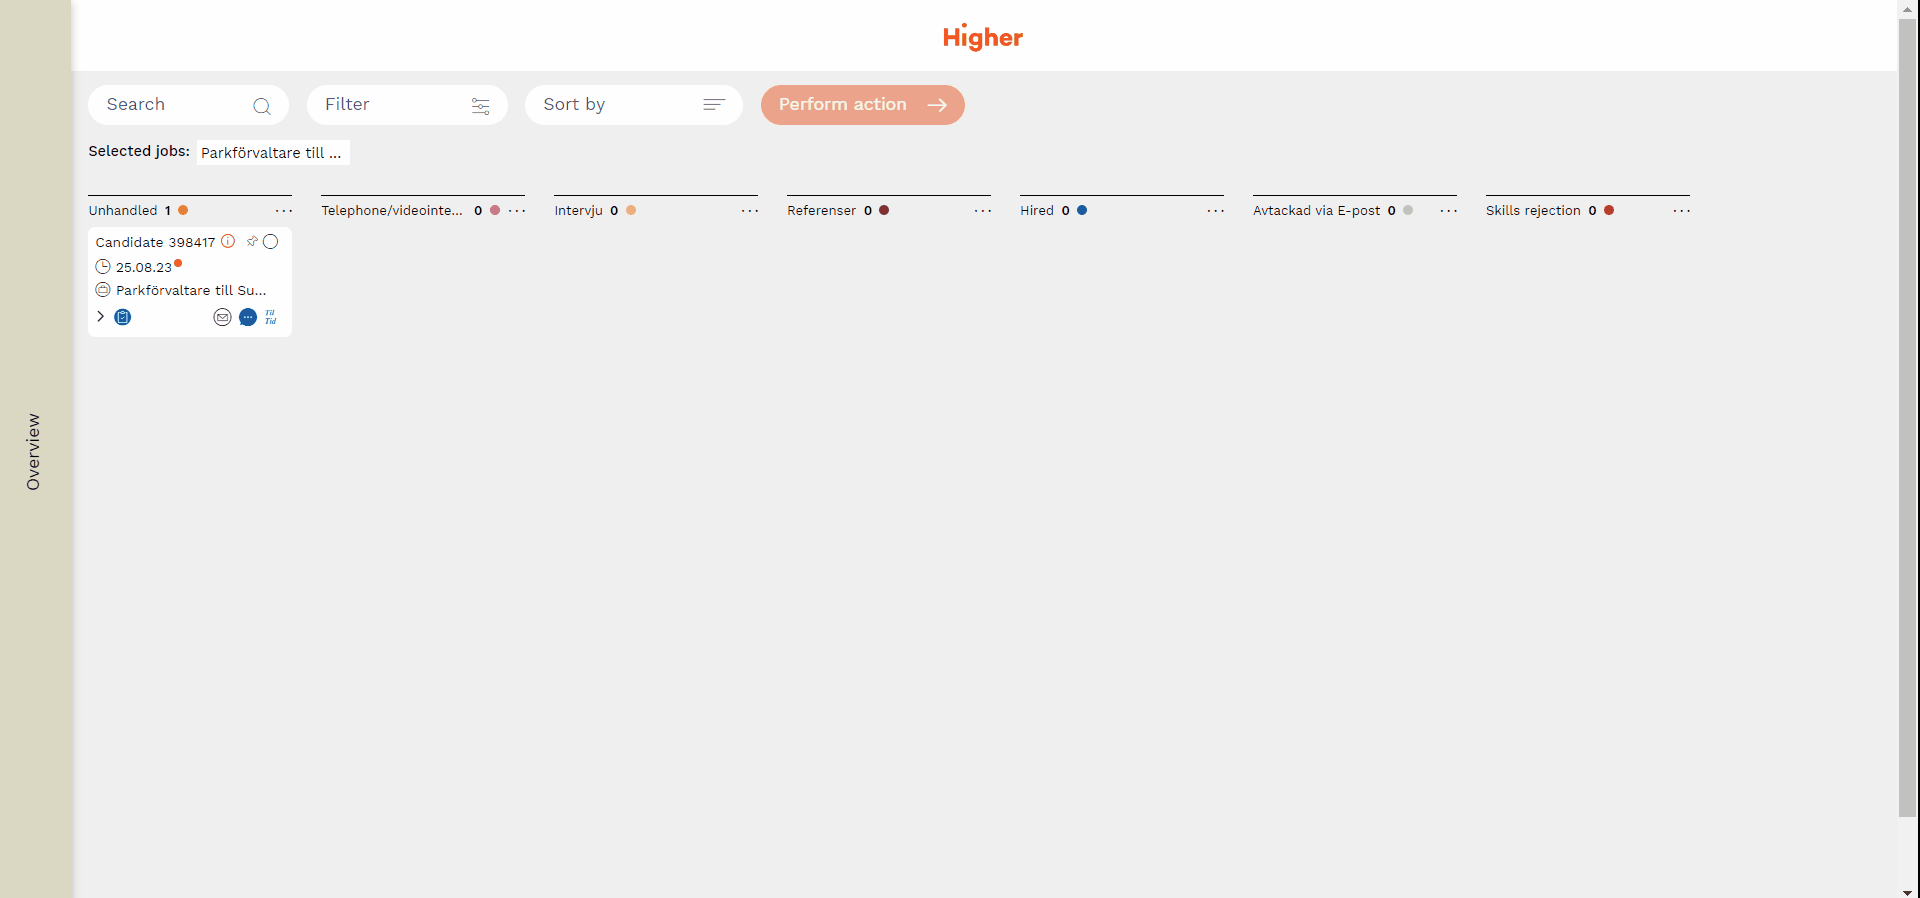Open Unhandled column three-dot menu
The width and height of the screenshot is (1920, 898).
(284, 211)
